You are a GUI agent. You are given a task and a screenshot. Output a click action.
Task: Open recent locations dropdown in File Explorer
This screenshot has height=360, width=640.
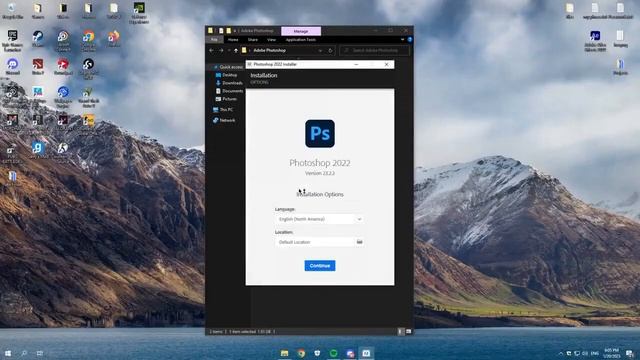point(229,50)
